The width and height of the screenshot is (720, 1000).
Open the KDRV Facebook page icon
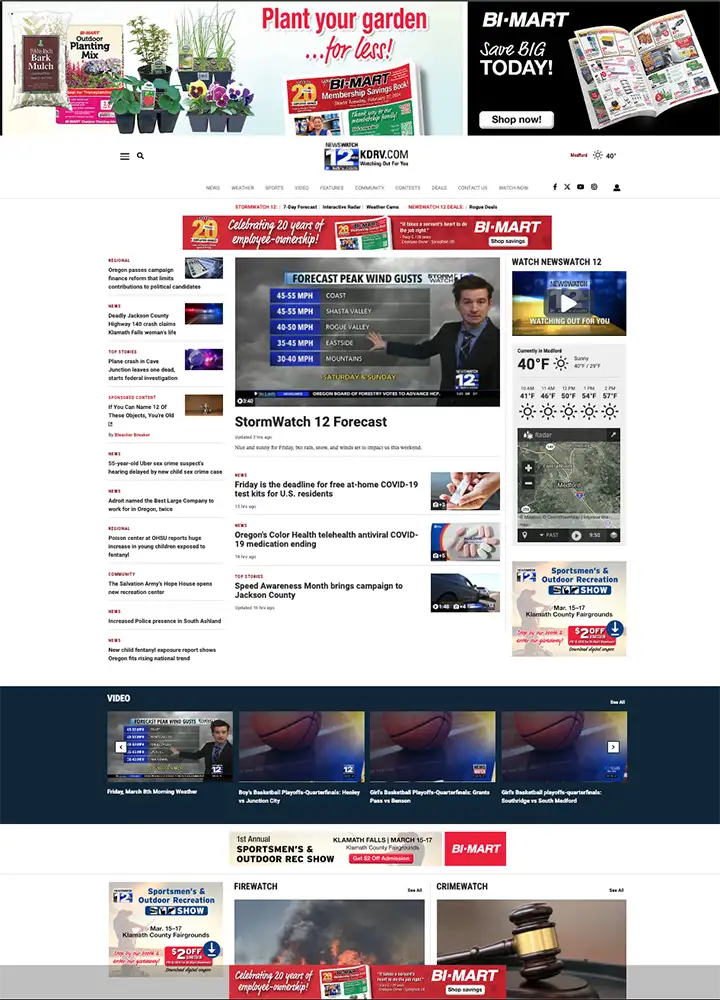[554, 187]
